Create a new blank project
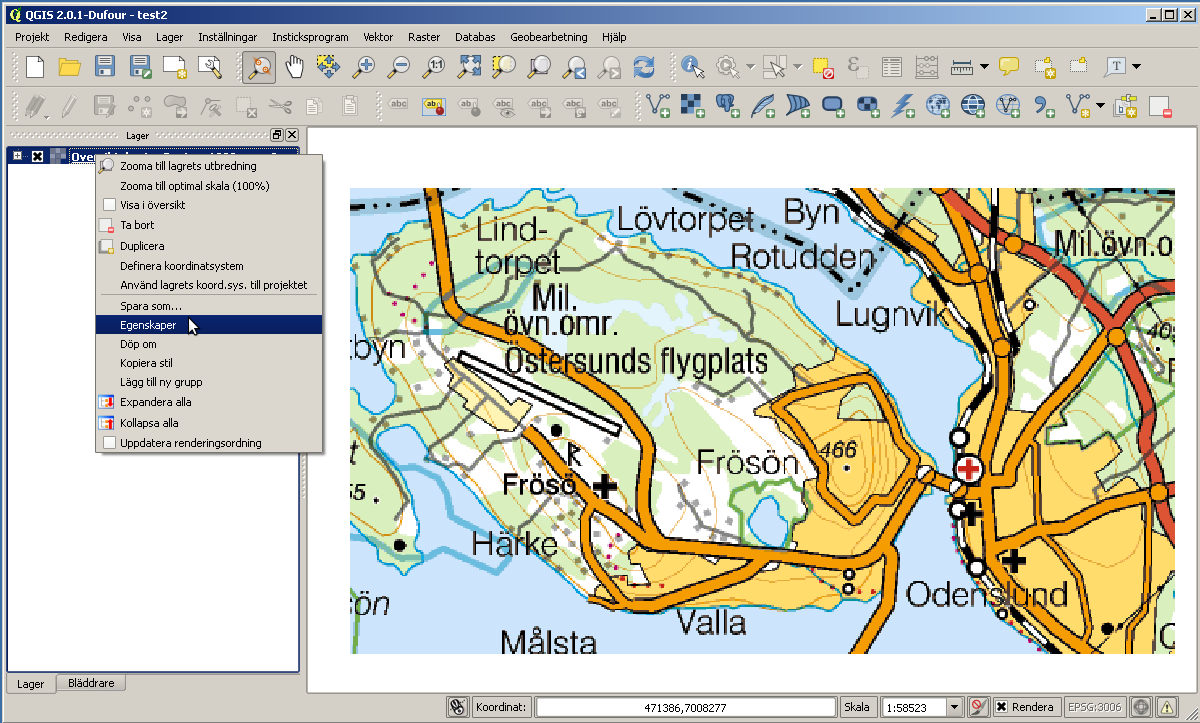1200x723 pixels. [x=35, y=67]
